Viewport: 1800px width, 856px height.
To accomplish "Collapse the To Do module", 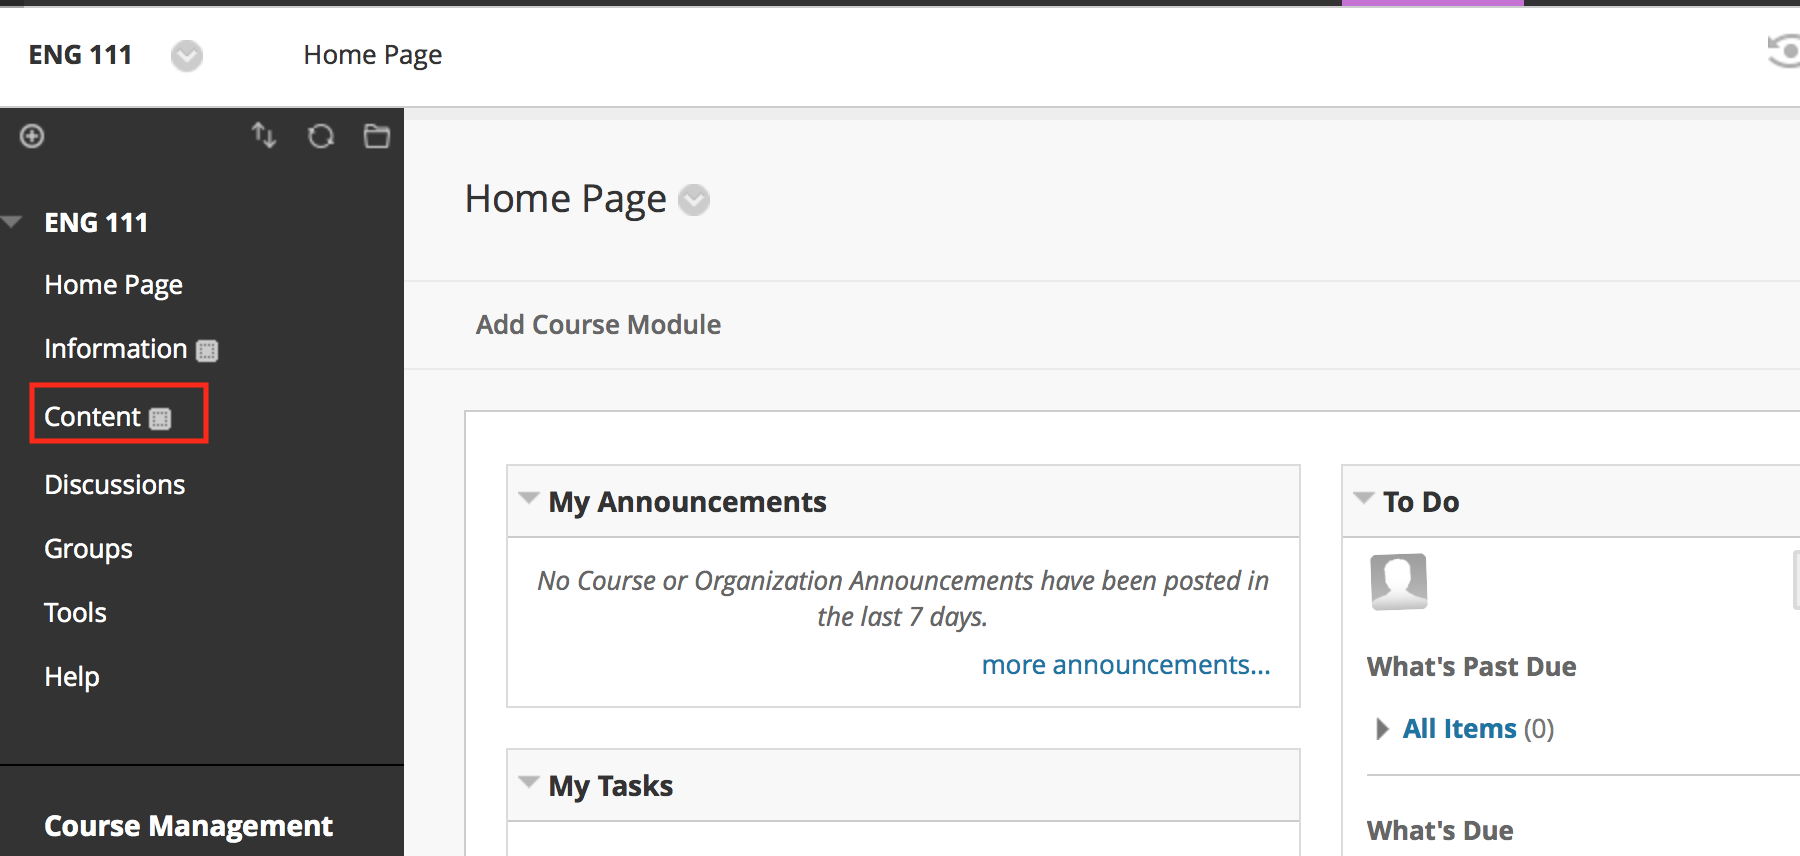I will pos(1363,497).
